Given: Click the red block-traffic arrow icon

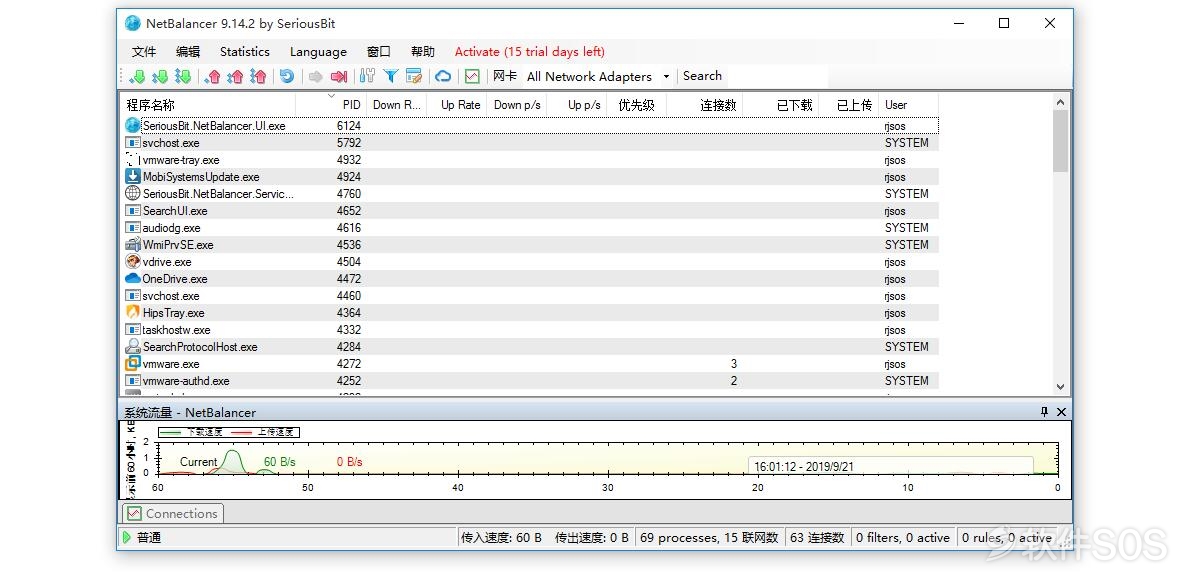Looking at the screenshot, I should click(x=339, y=76).
